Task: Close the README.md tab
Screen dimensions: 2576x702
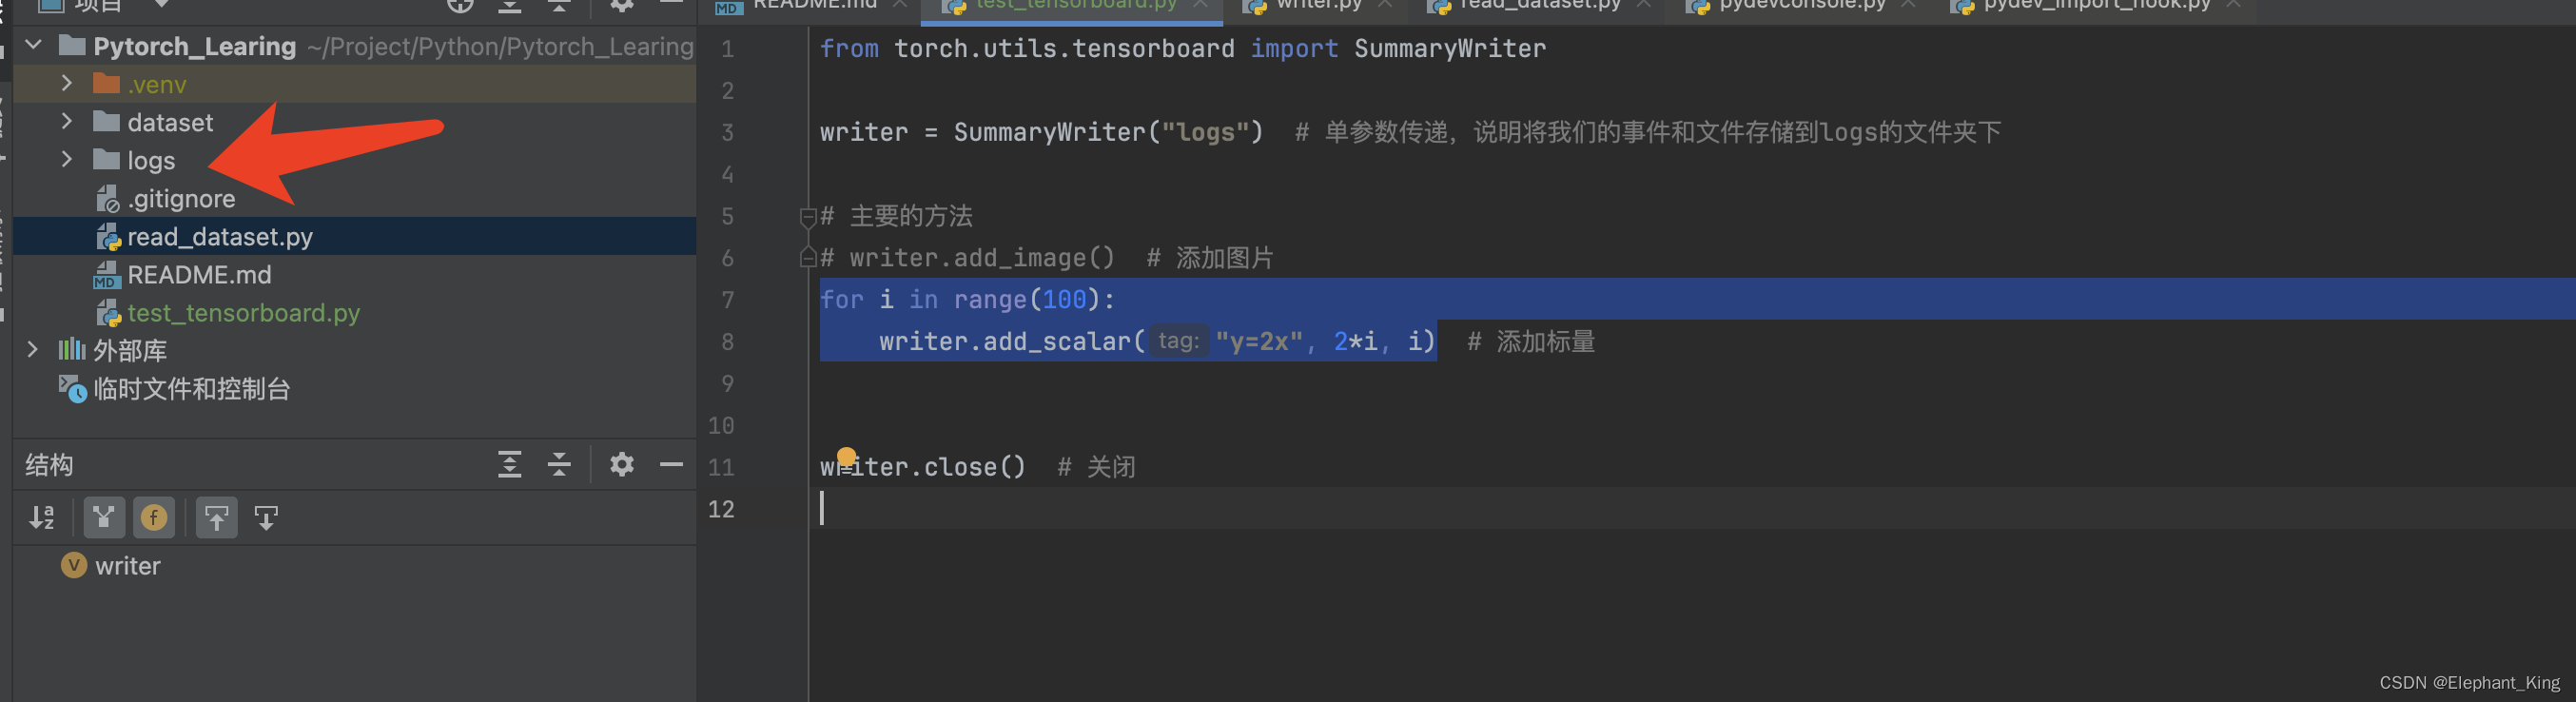Action: pyautogui.click(x=899, y=5)
